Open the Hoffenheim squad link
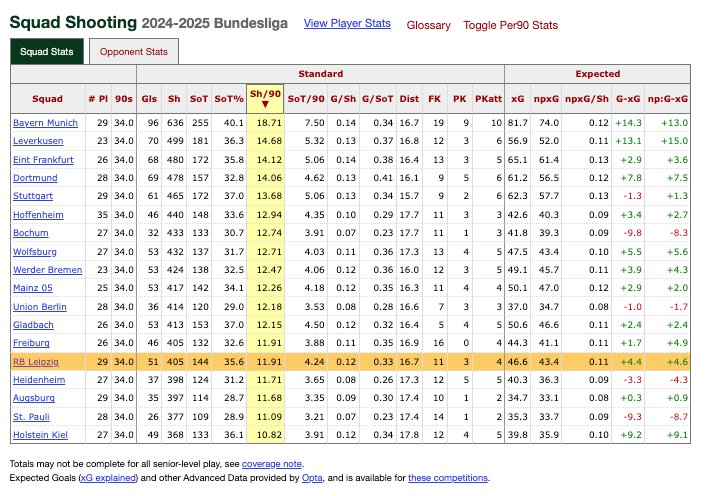This screenshot has height=496, width=709. [38, 215]
